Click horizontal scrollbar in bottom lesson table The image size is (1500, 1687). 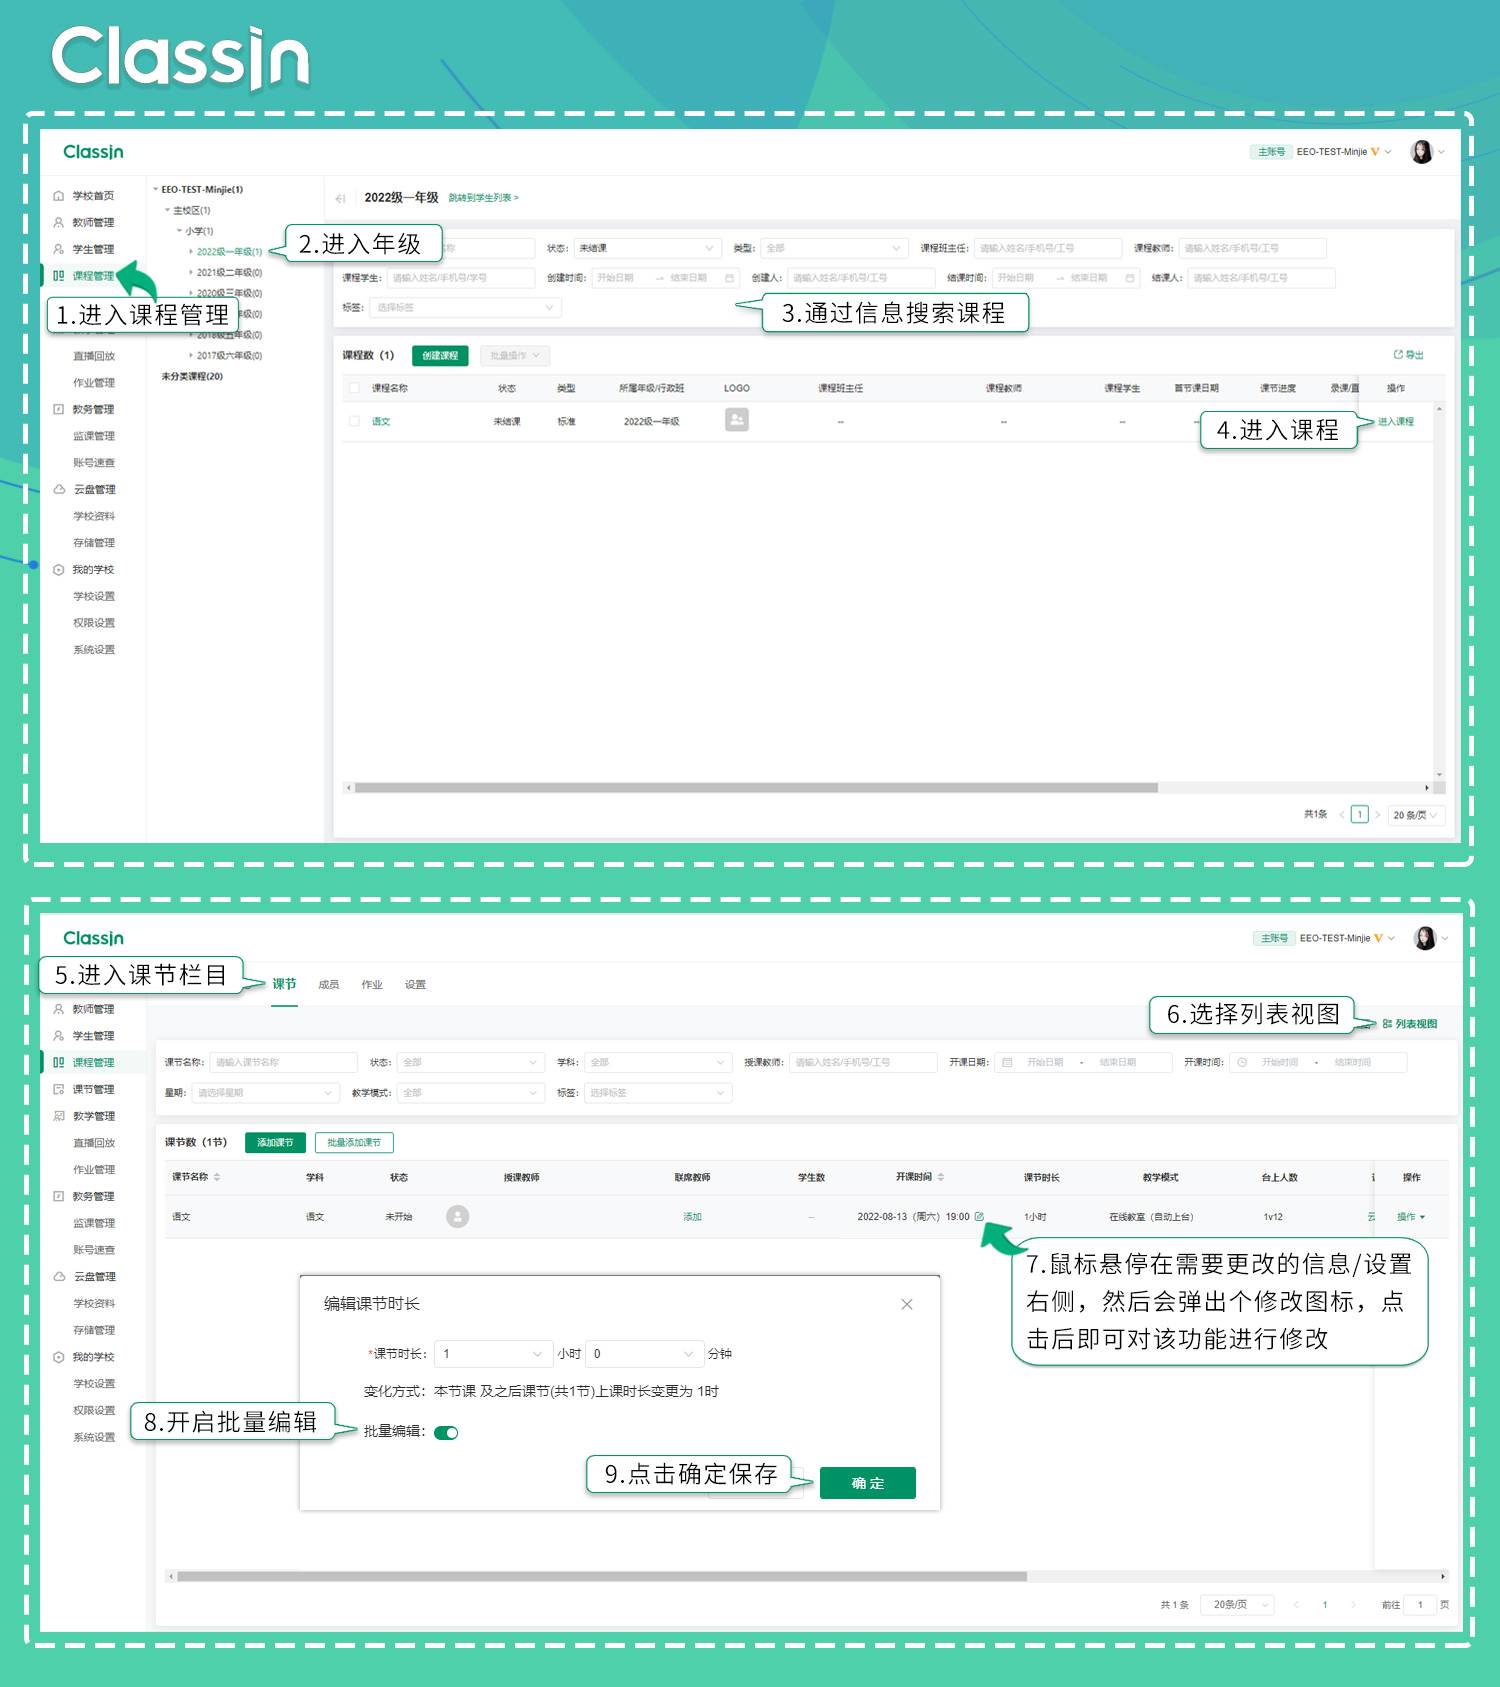pos(602,1577)
